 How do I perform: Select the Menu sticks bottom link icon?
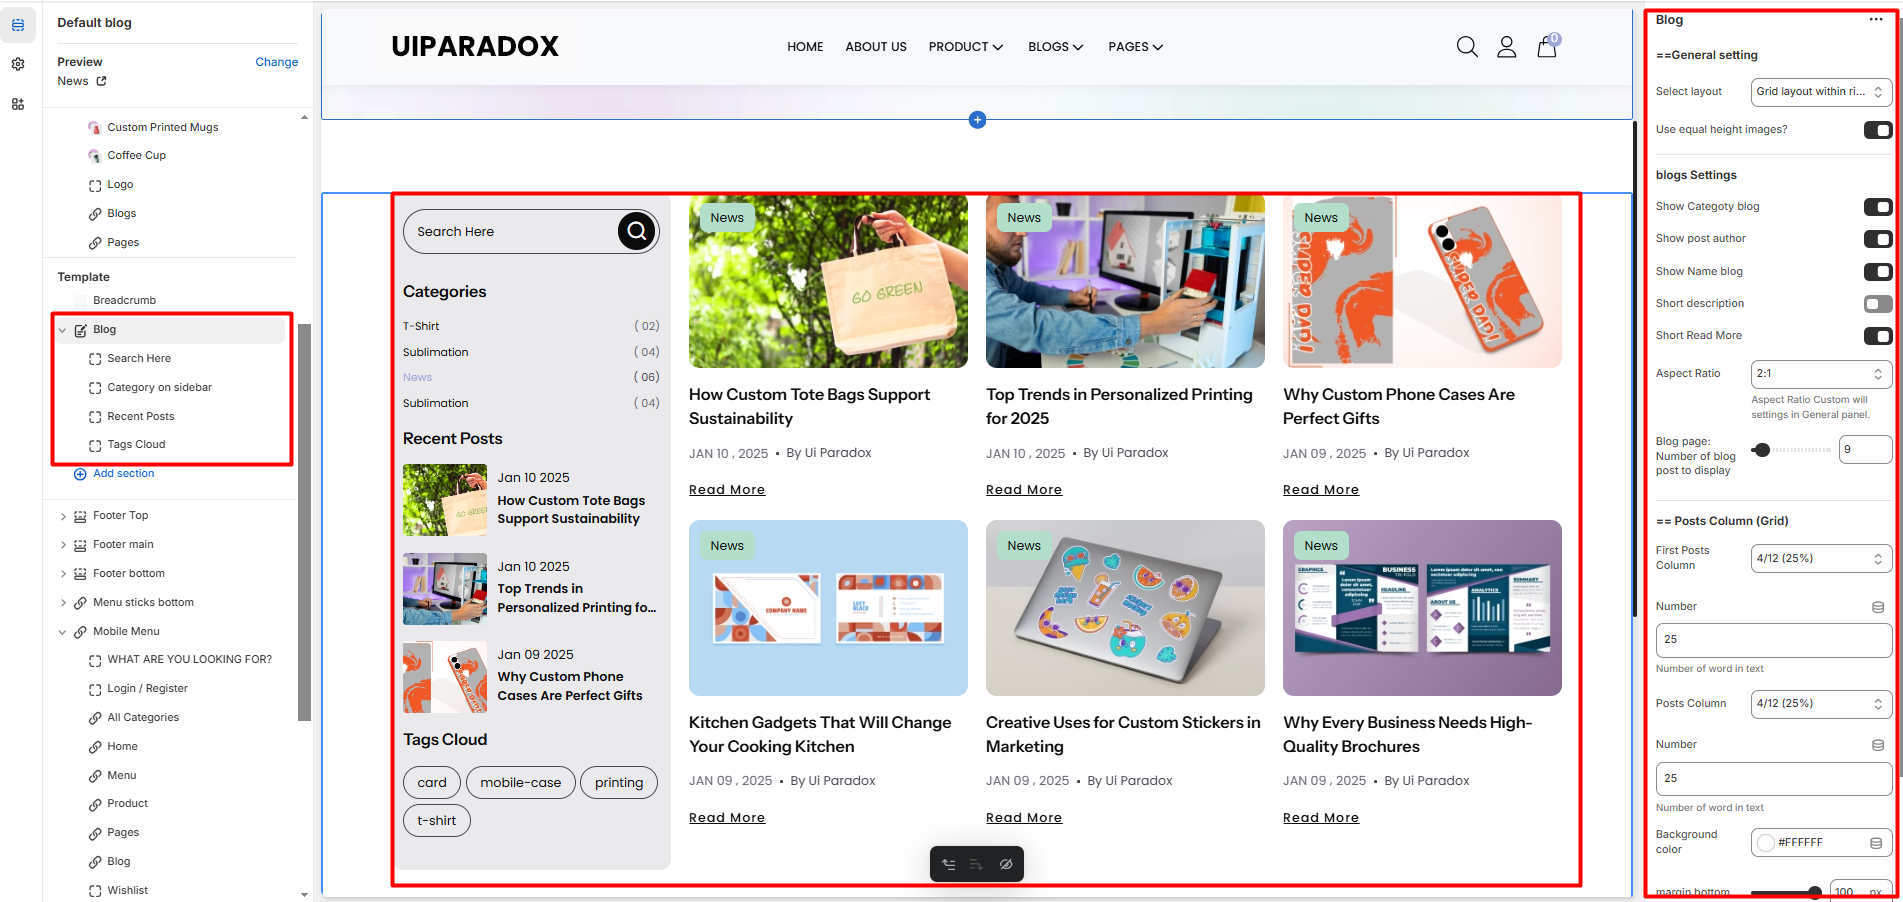coord(80,603)
